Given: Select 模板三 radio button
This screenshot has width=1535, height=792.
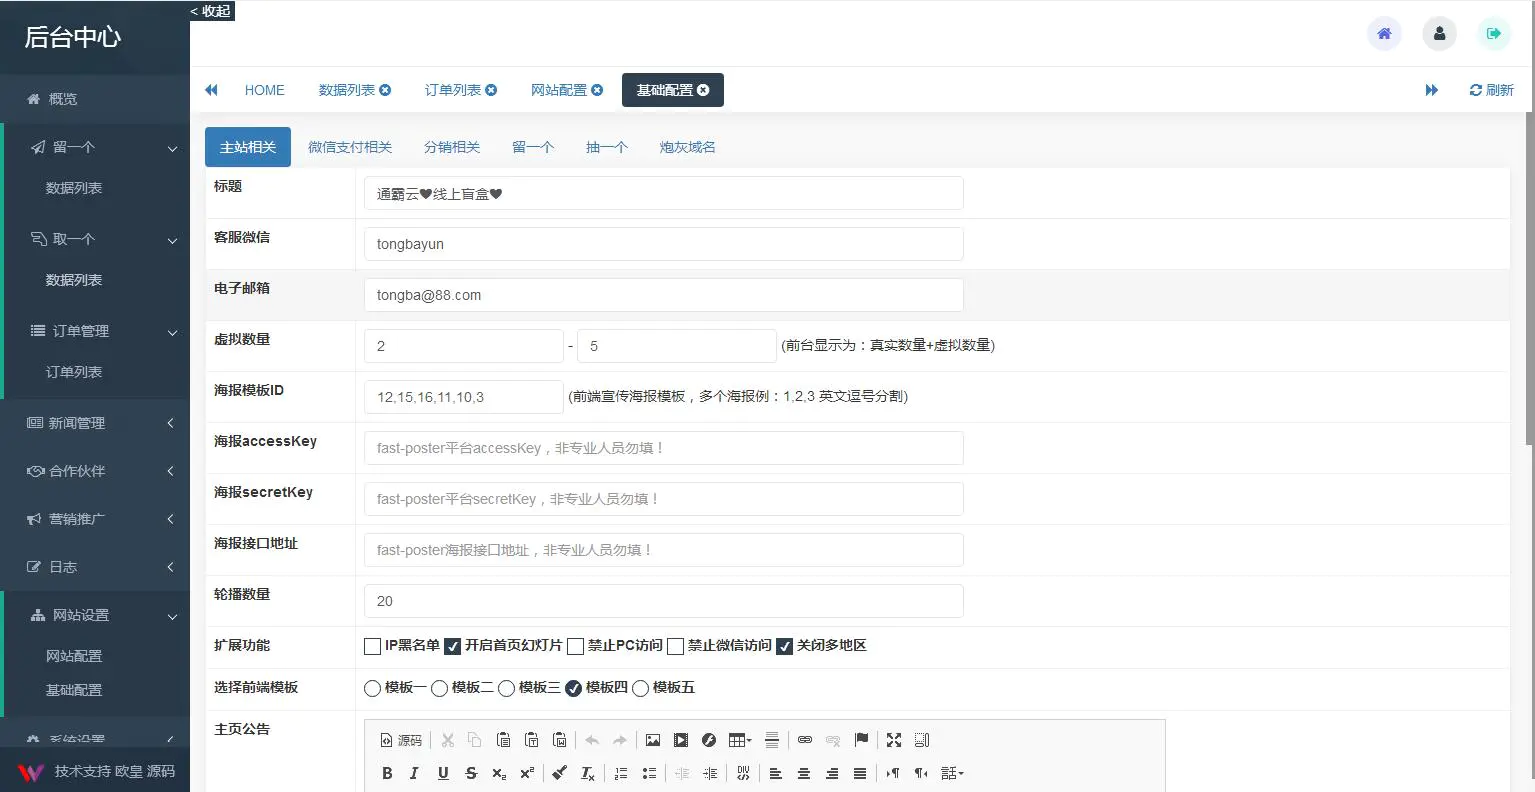Looking at the screenshot, I should click(506, 688).
